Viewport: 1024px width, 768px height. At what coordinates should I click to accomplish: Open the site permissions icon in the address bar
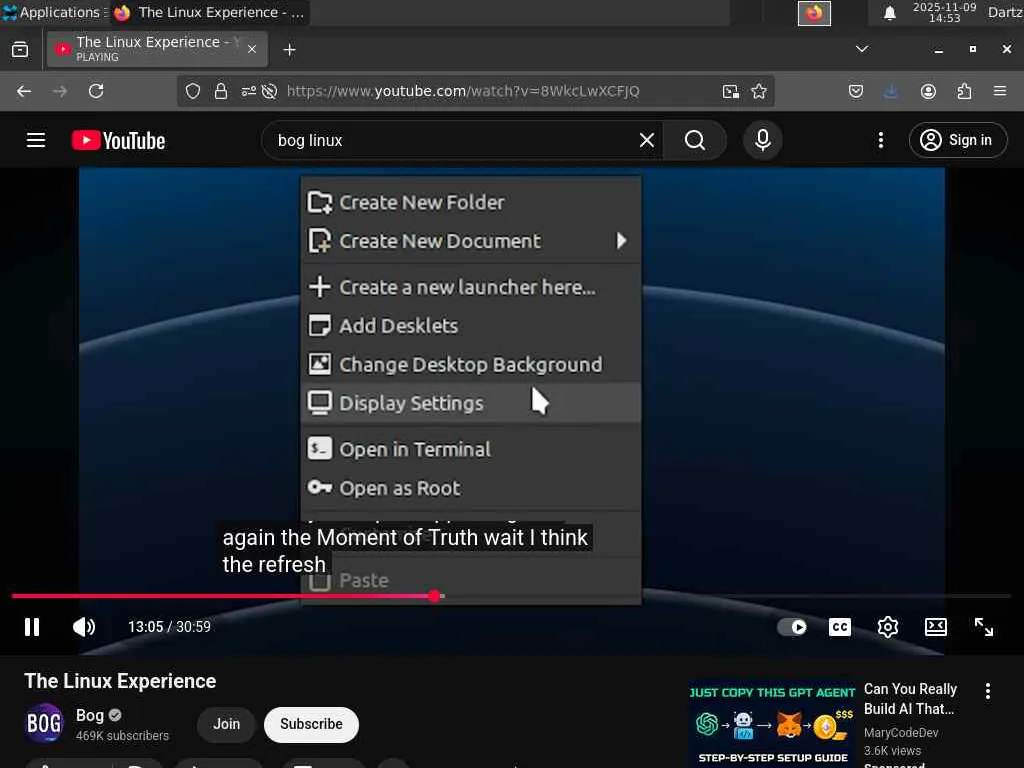click(x=249, y=91)
